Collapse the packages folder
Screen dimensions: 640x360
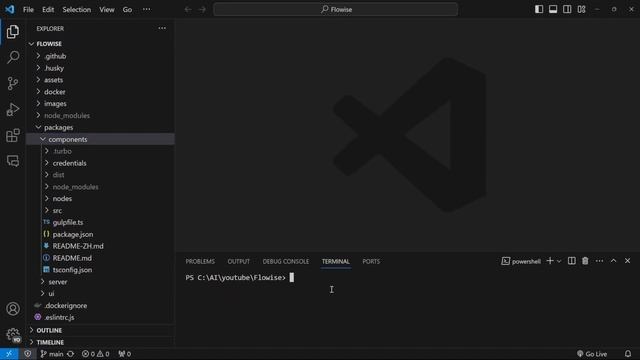101,127
